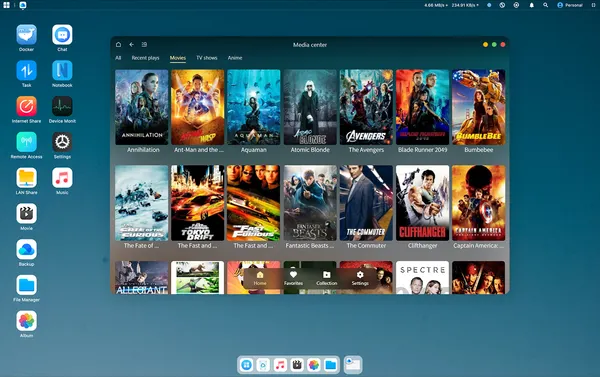
Task: Open the Ant-Man and the Wasp poster
Action: point(197,107)
